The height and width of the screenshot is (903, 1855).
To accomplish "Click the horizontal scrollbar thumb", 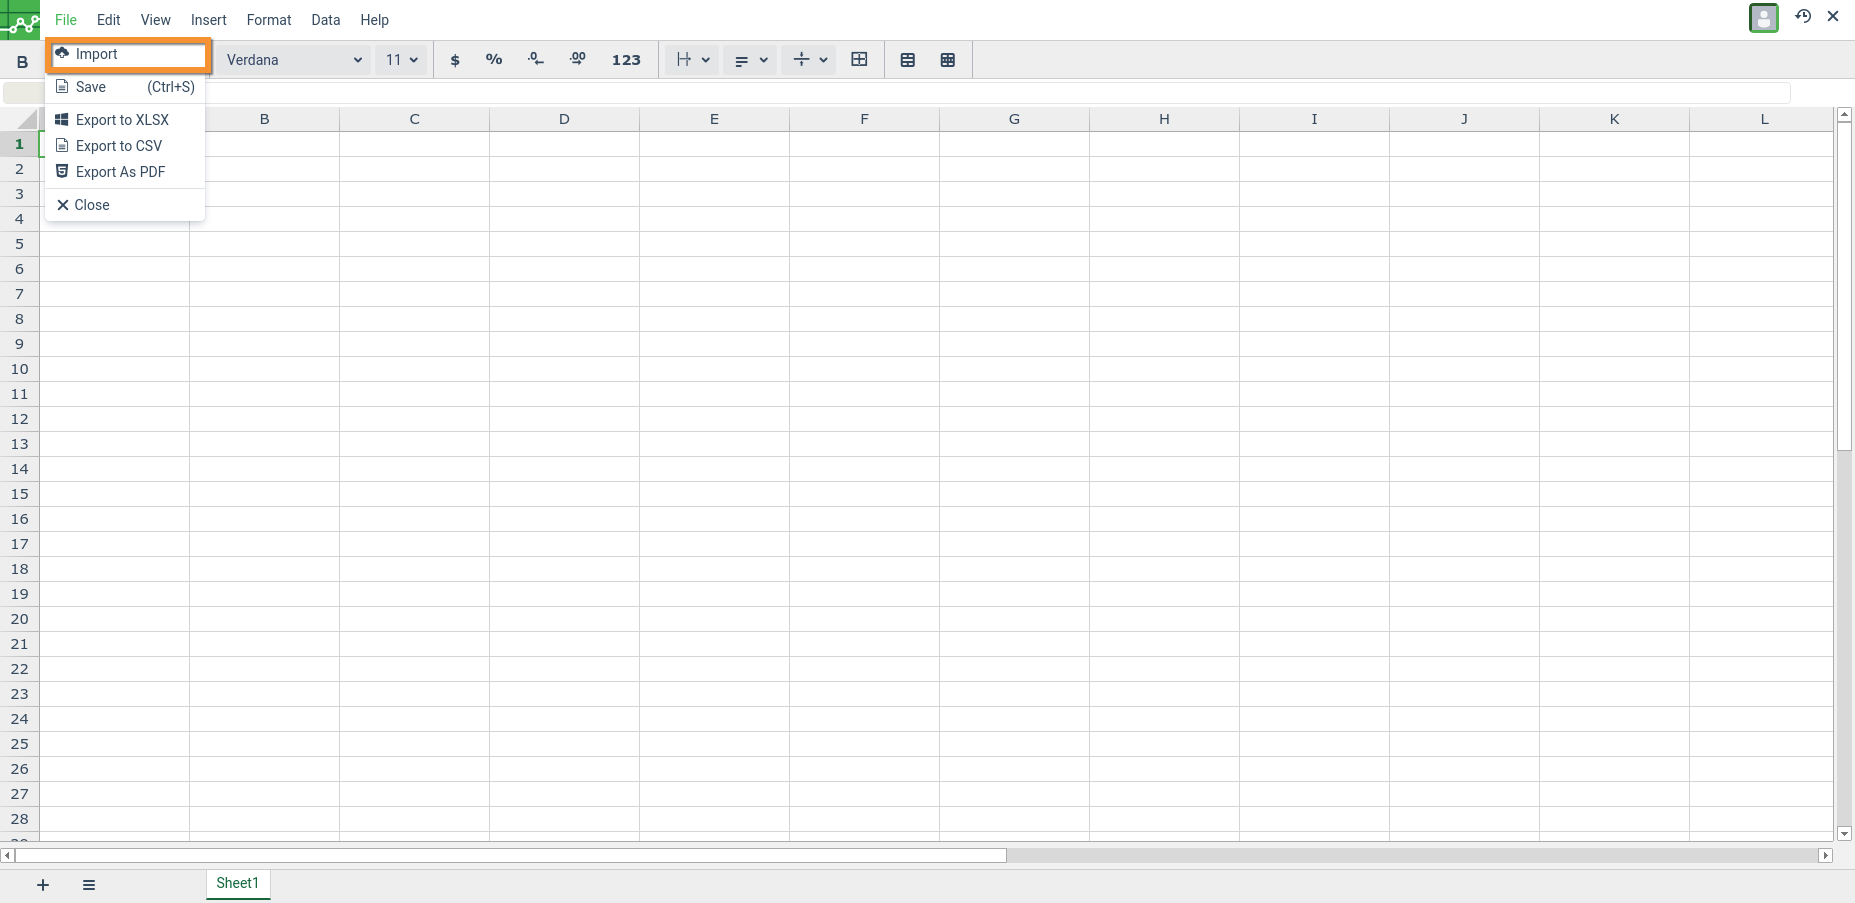I will [x=510, y=856].
